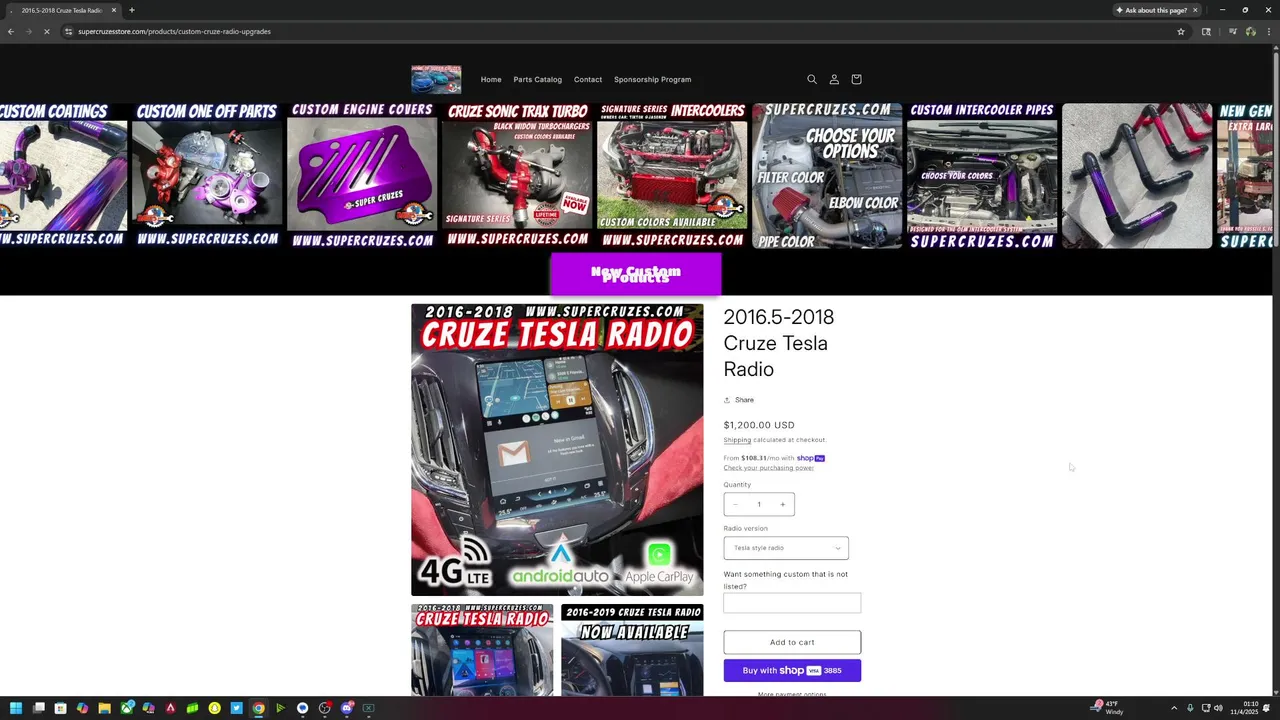Open Windows Start menu
Viewport: 1280px width, 720px height.
[16, 708]
